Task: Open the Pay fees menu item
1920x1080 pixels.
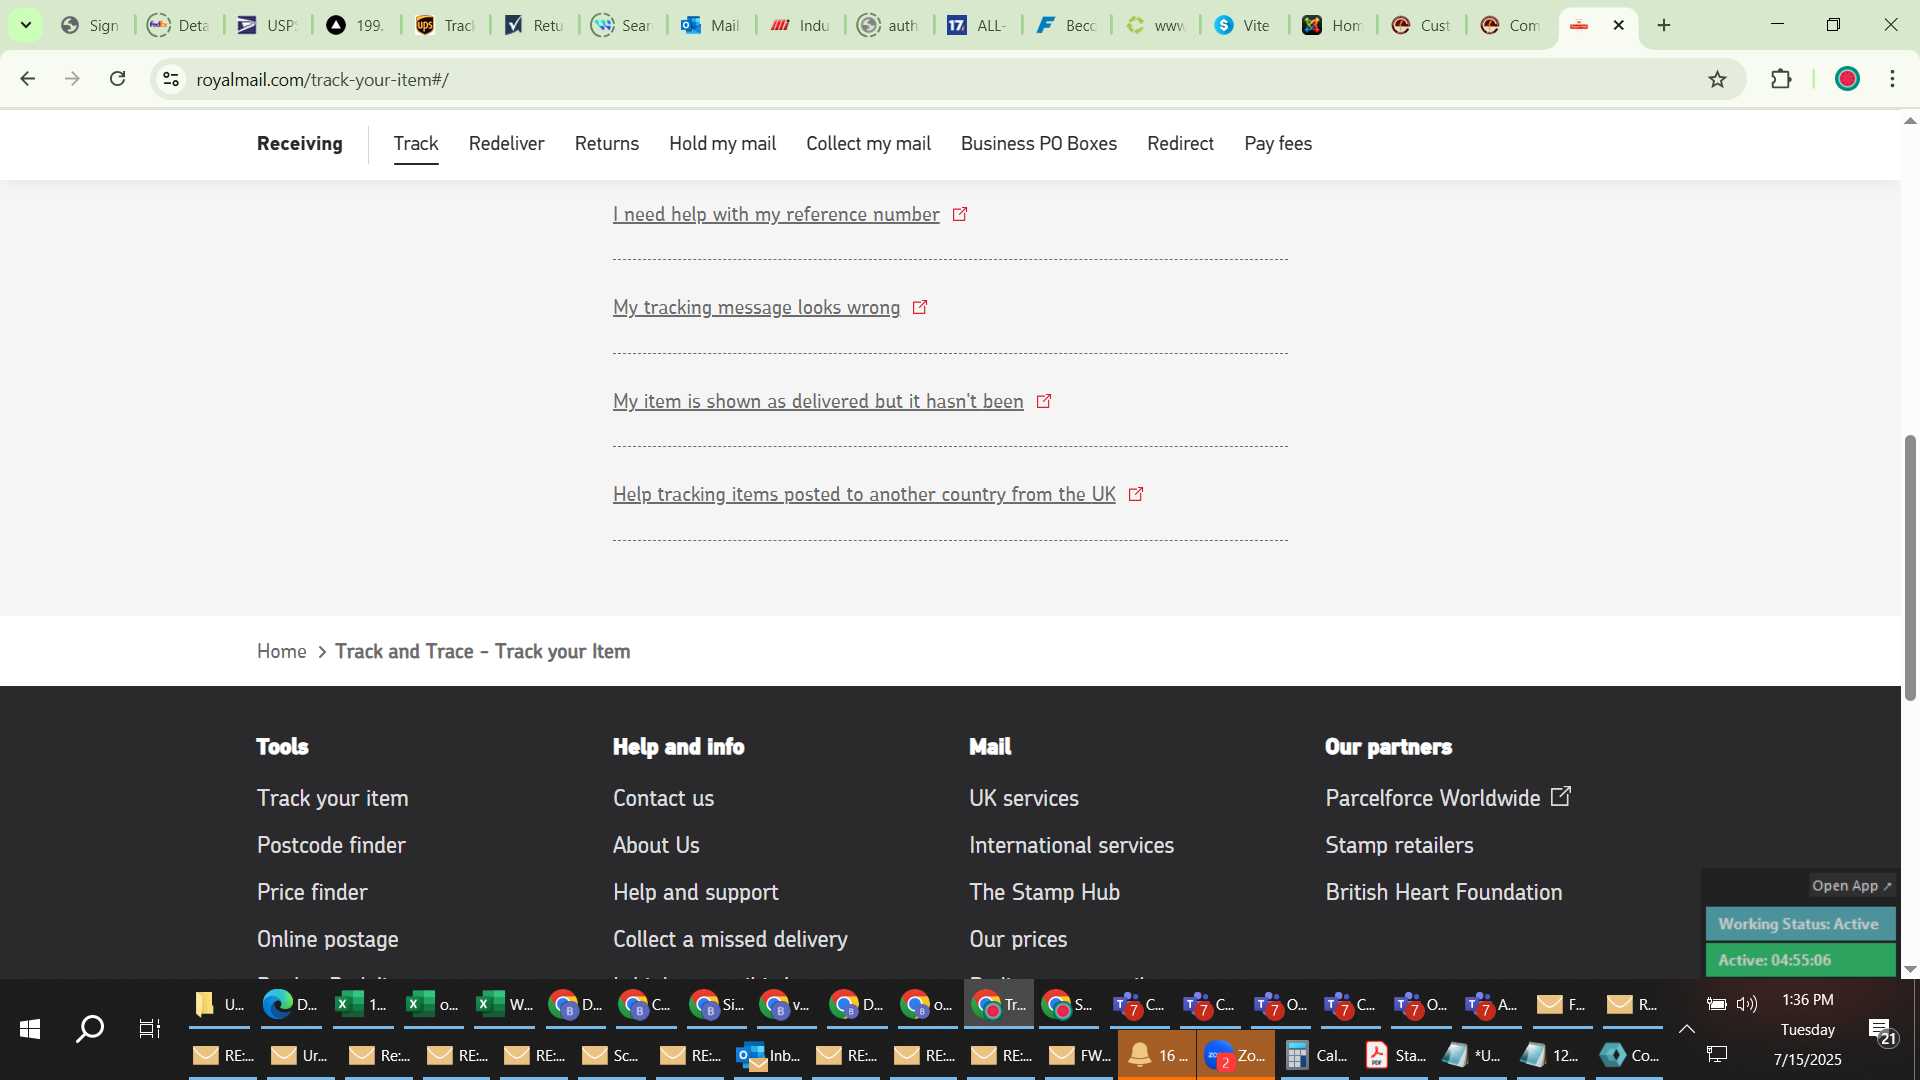Action: coord(1278,143)
